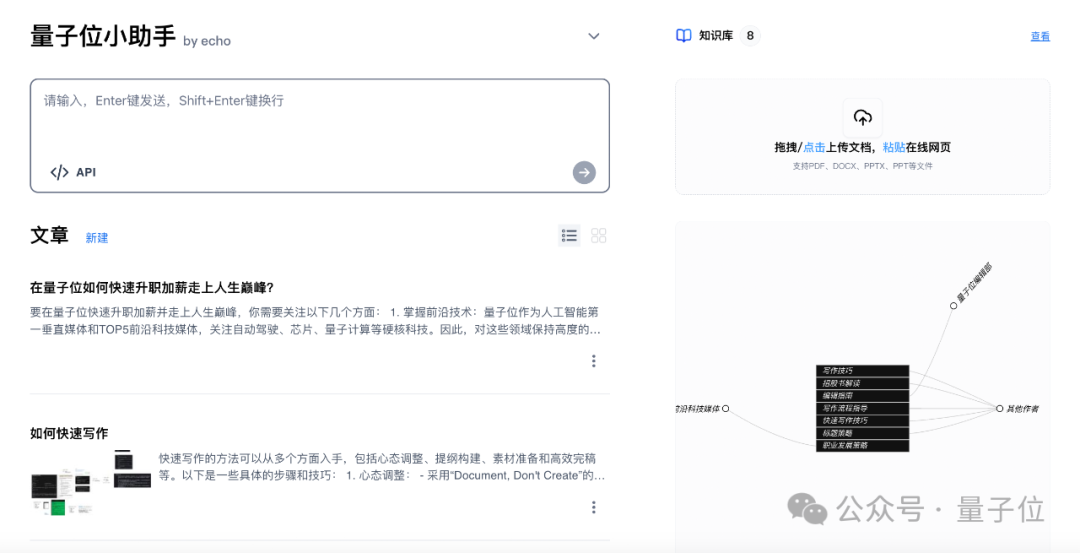
Task: Switch articles to list view
Action: (569, 236)
